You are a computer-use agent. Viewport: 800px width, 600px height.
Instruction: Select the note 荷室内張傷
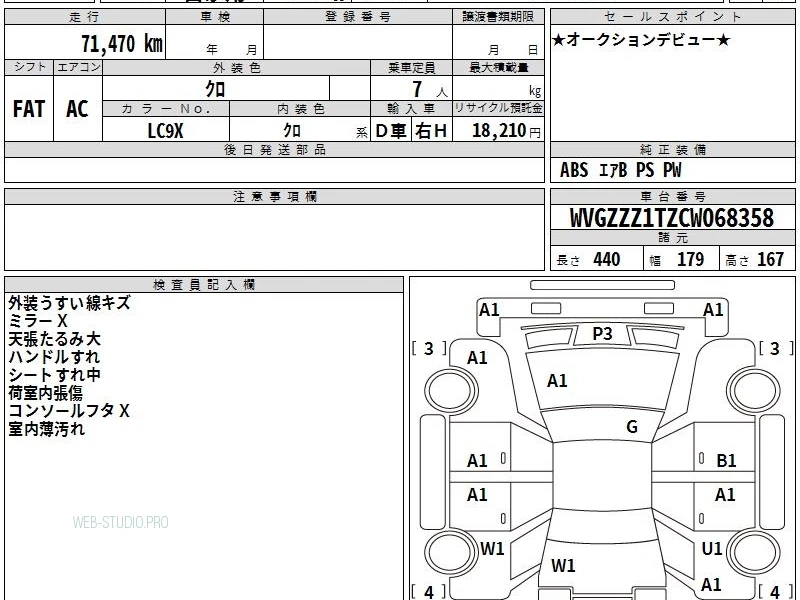point(45,393)
